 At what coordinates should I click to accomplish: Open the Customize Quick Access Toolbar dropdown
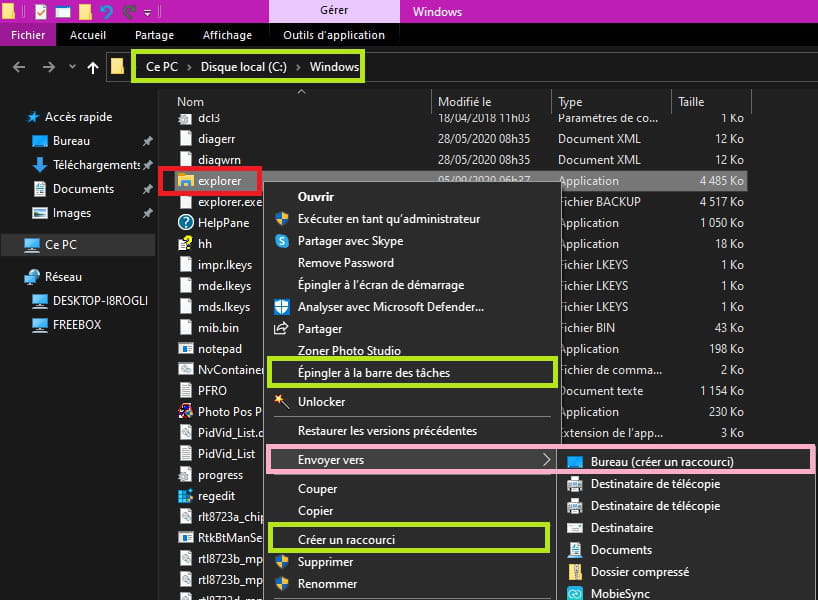[148, 12]
